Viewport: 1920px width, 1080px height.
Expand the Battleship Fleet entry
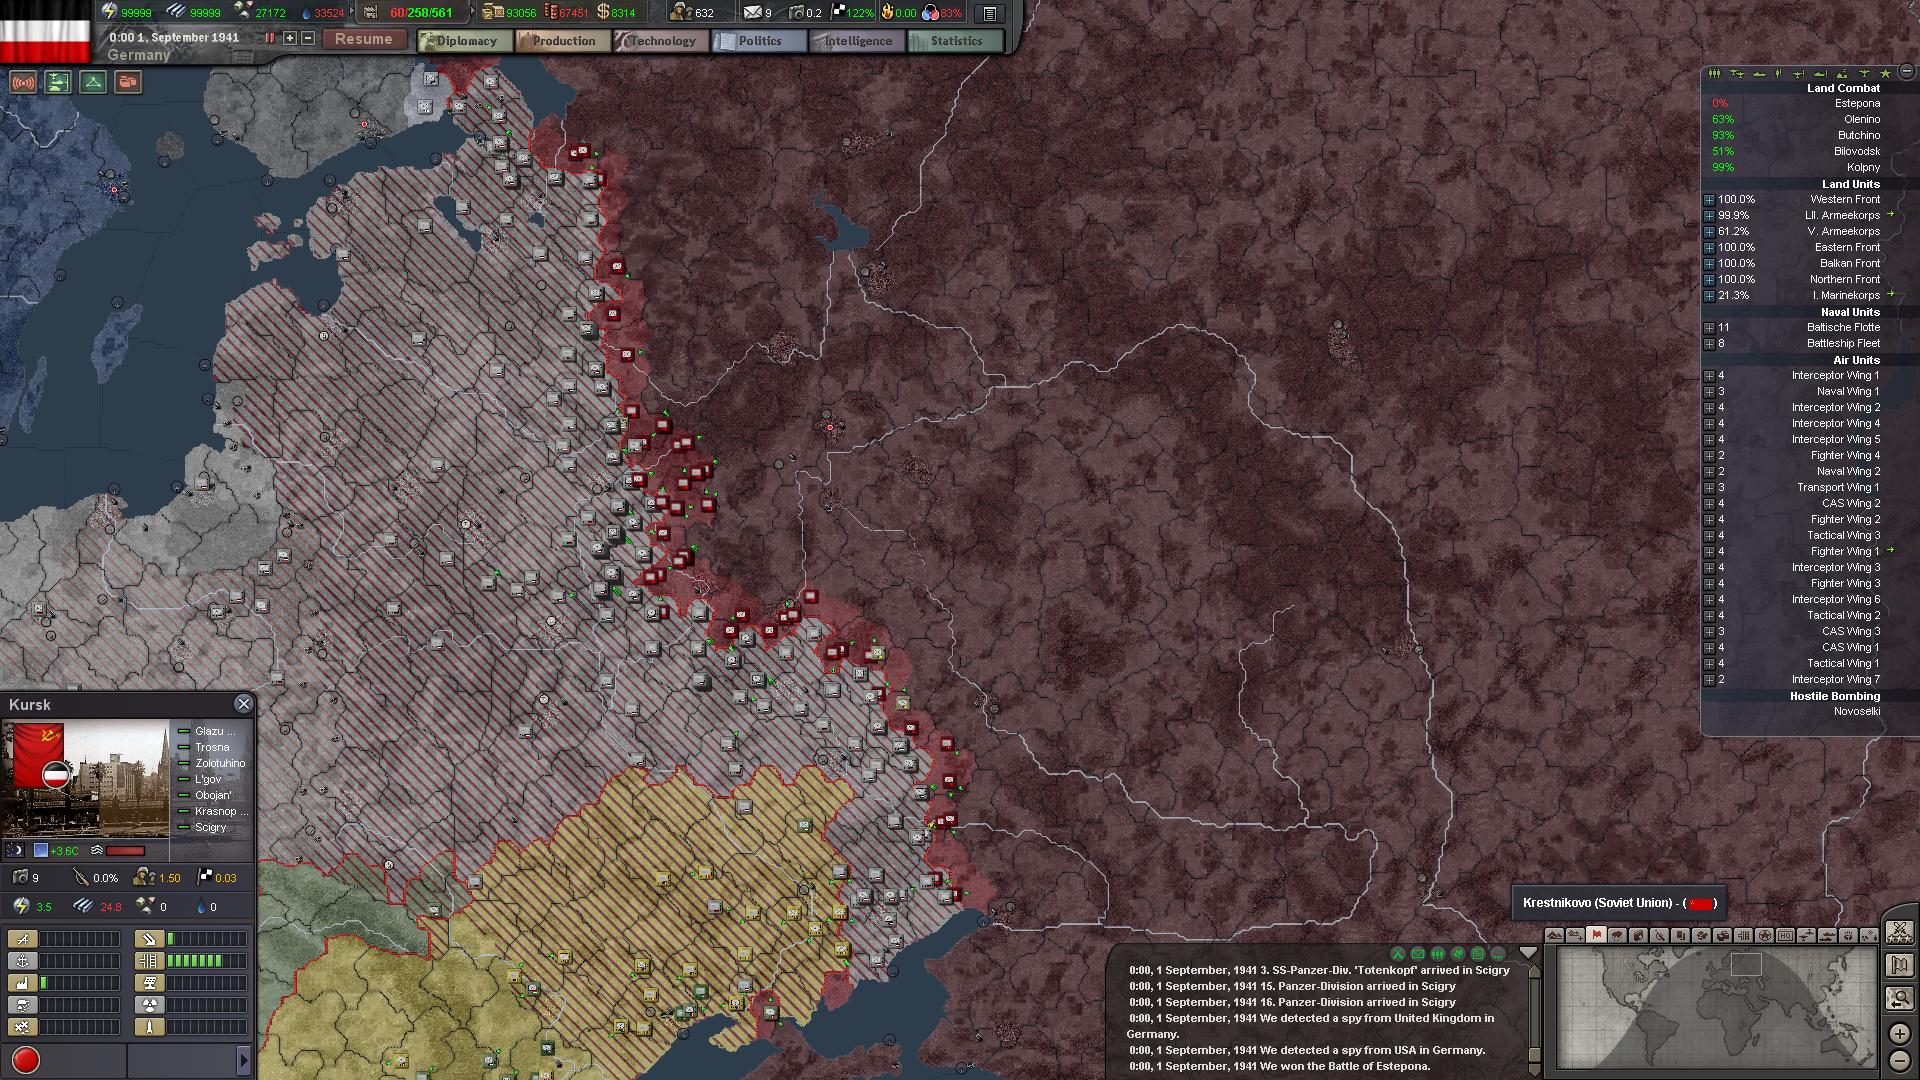pos(1710,344)
